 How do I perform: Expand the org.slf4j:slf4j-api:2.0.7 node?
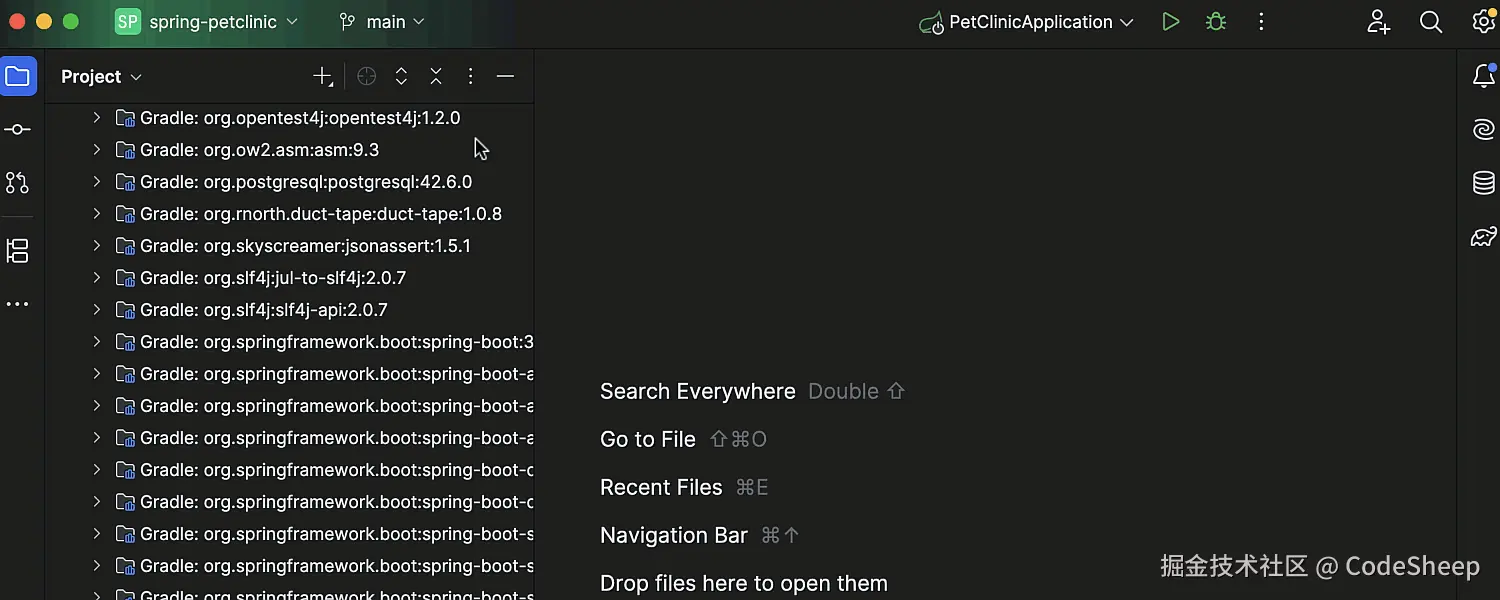coord(97,310)
